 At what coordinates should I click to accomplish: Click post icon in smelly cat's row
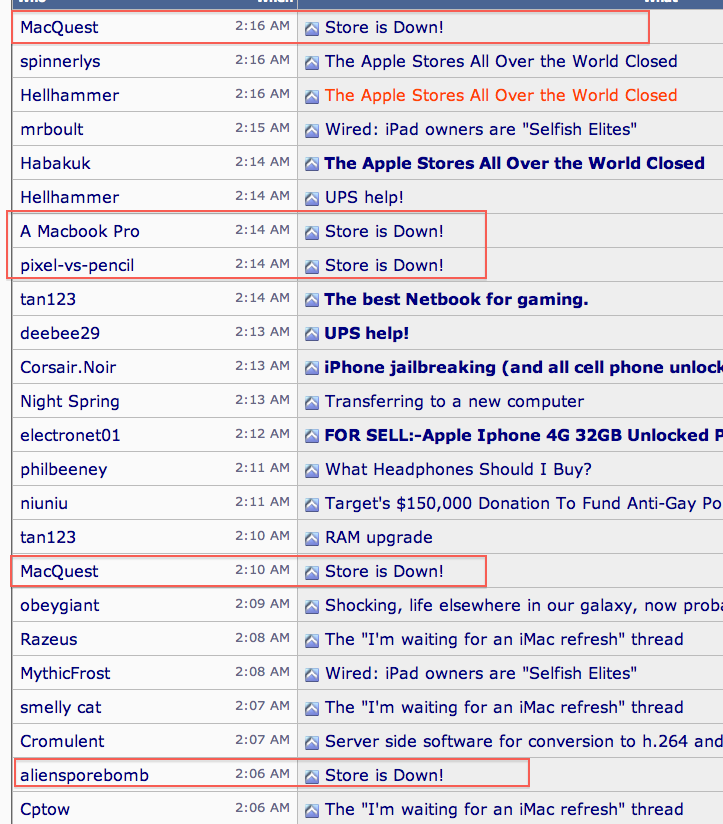(x=312, y=709)
